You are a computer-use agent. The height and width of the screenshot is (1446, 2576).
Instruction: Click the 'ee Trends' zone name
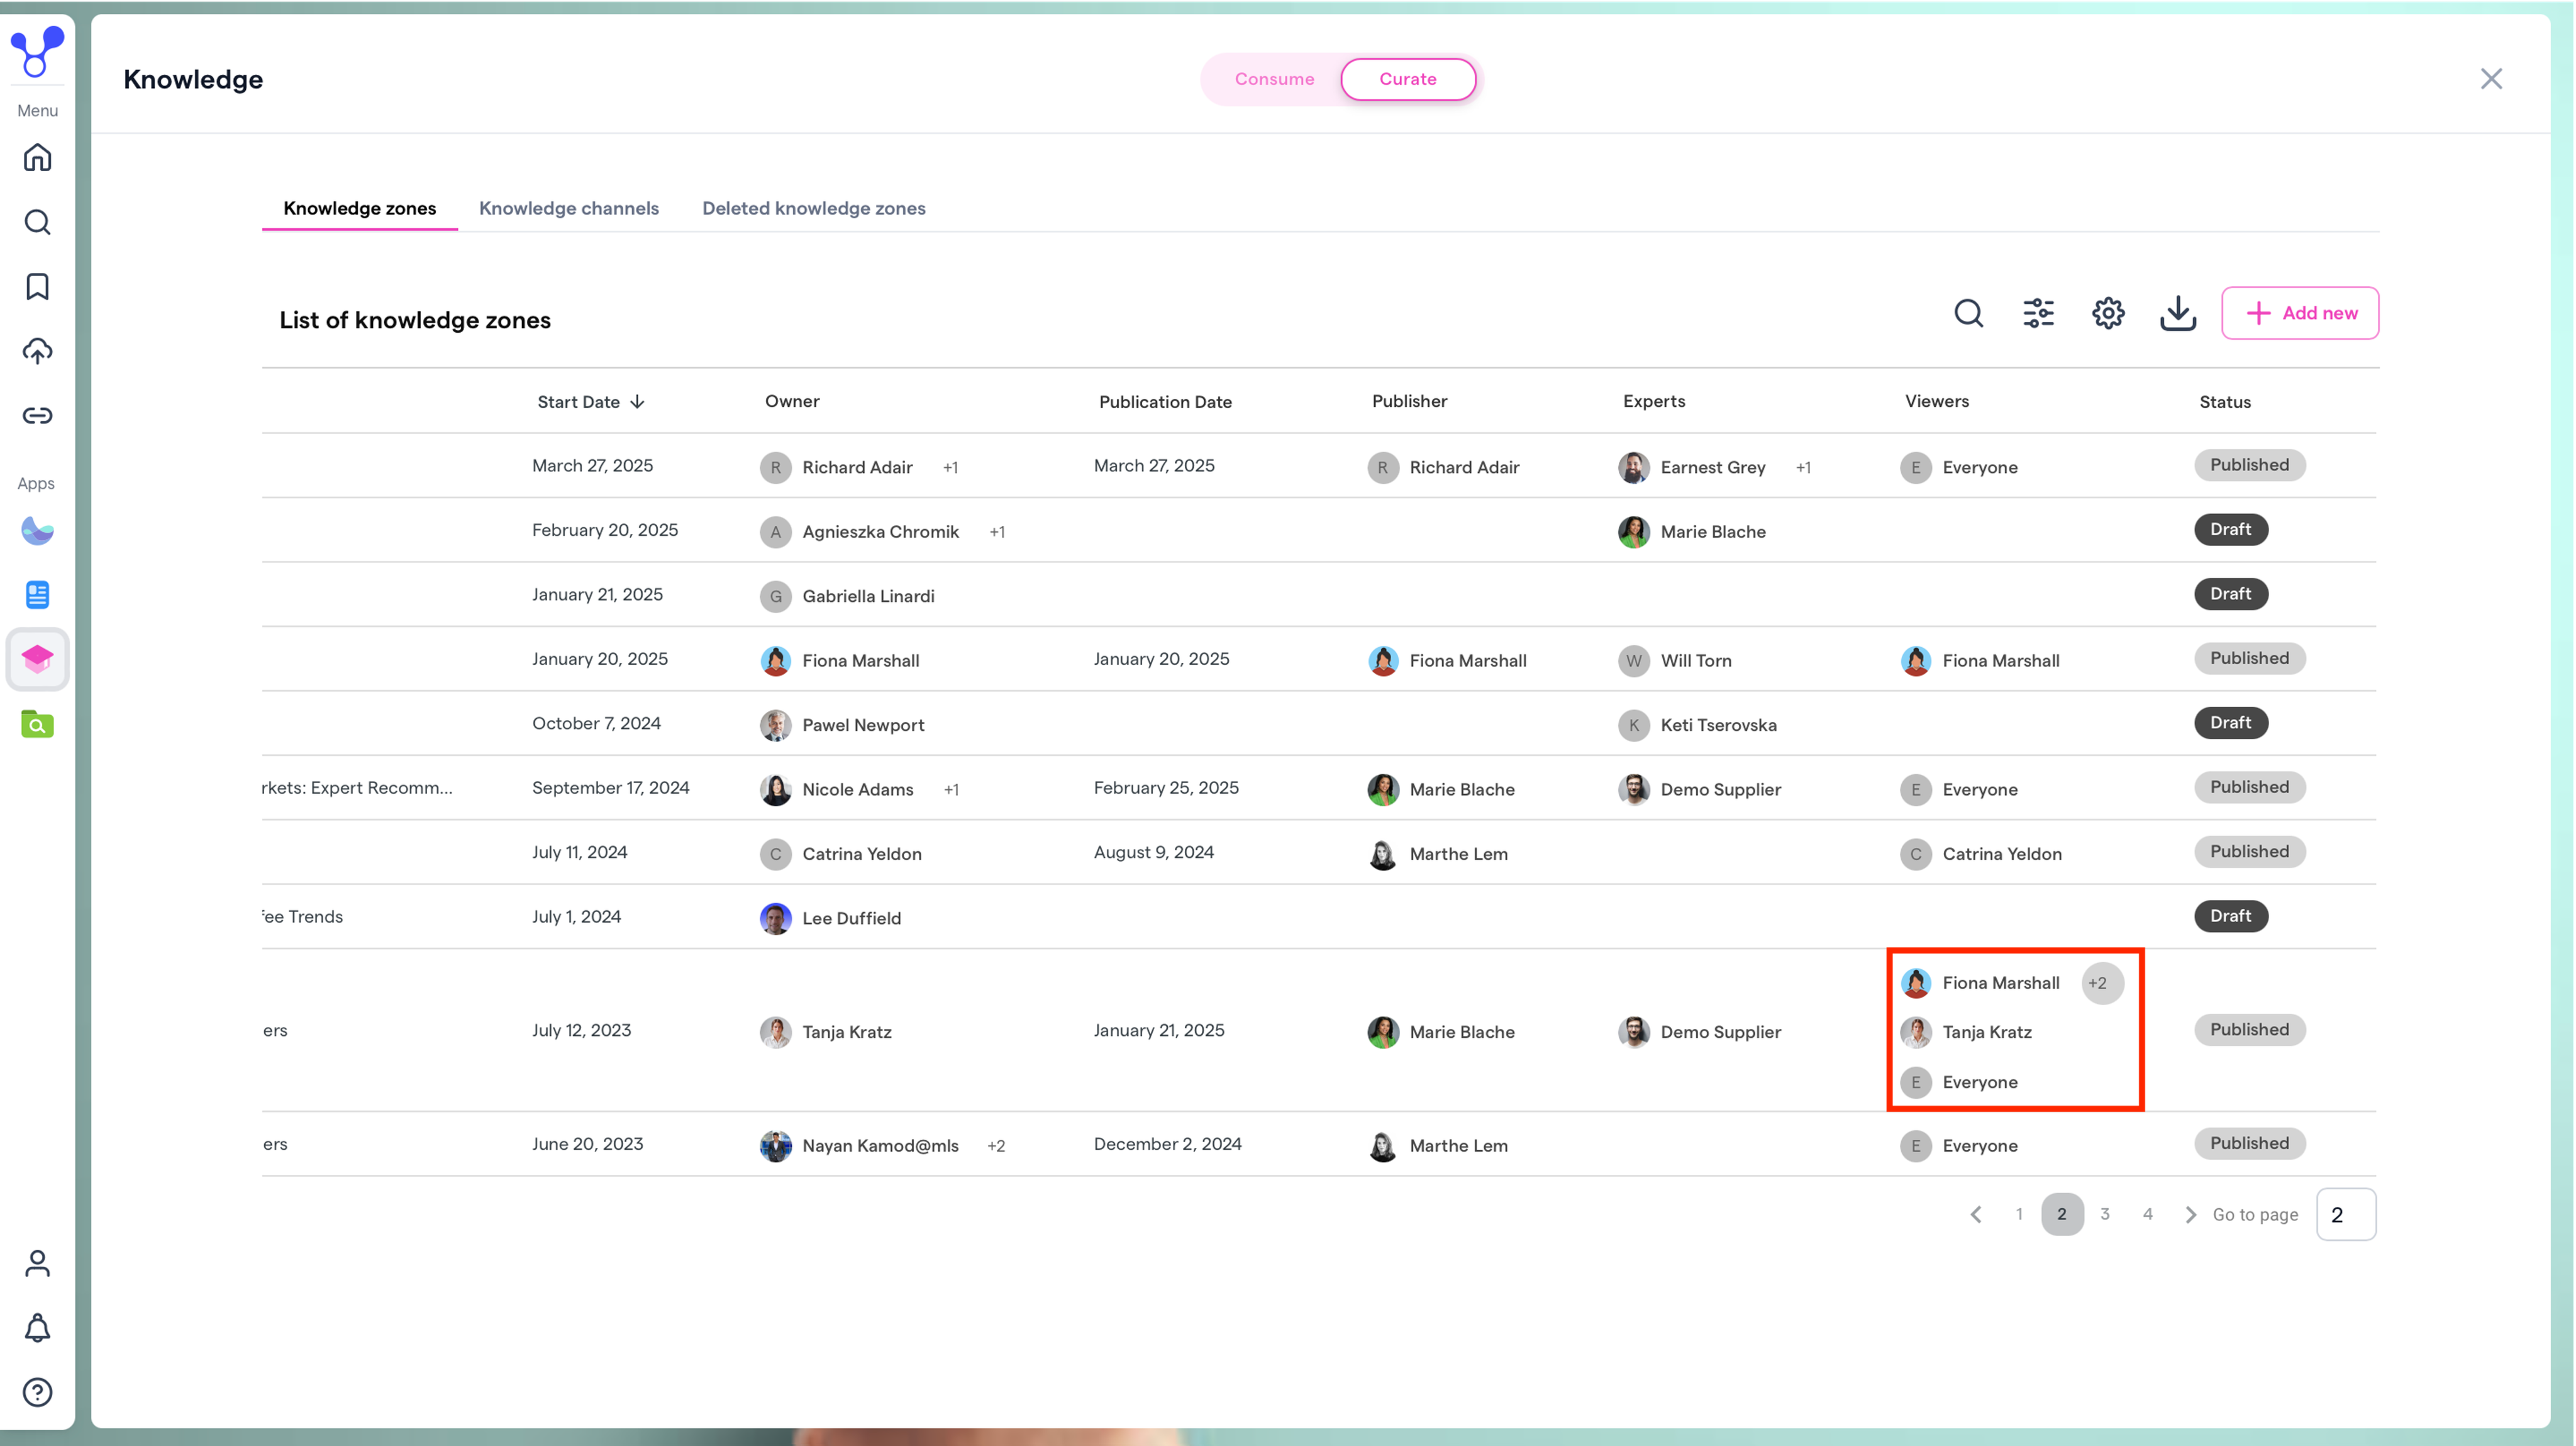(x=303, y=917)
